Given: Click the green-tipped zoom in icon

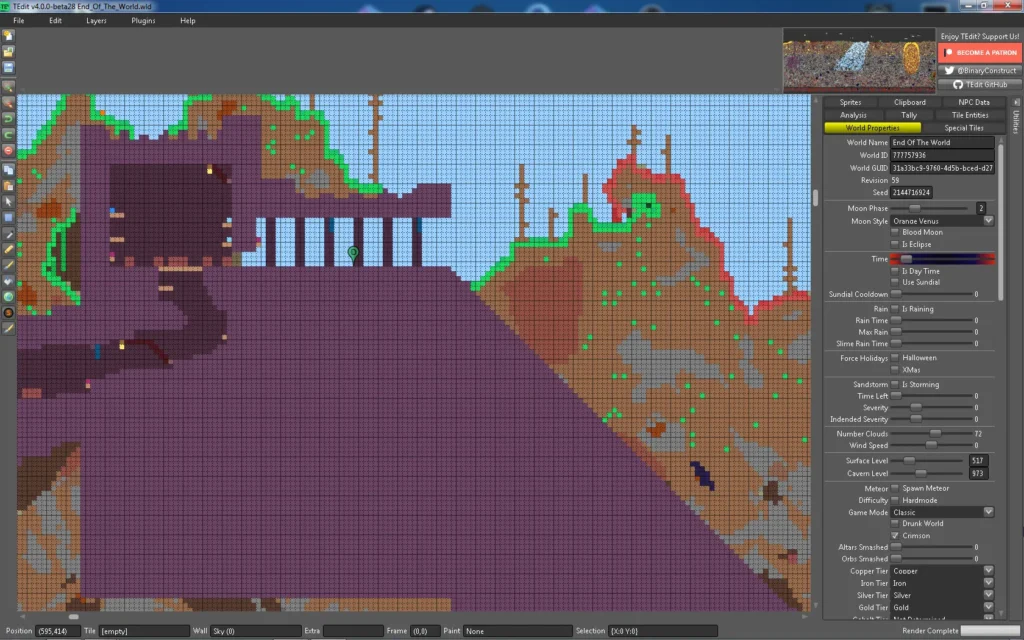Looking at the screenshot, I should 8,87.
